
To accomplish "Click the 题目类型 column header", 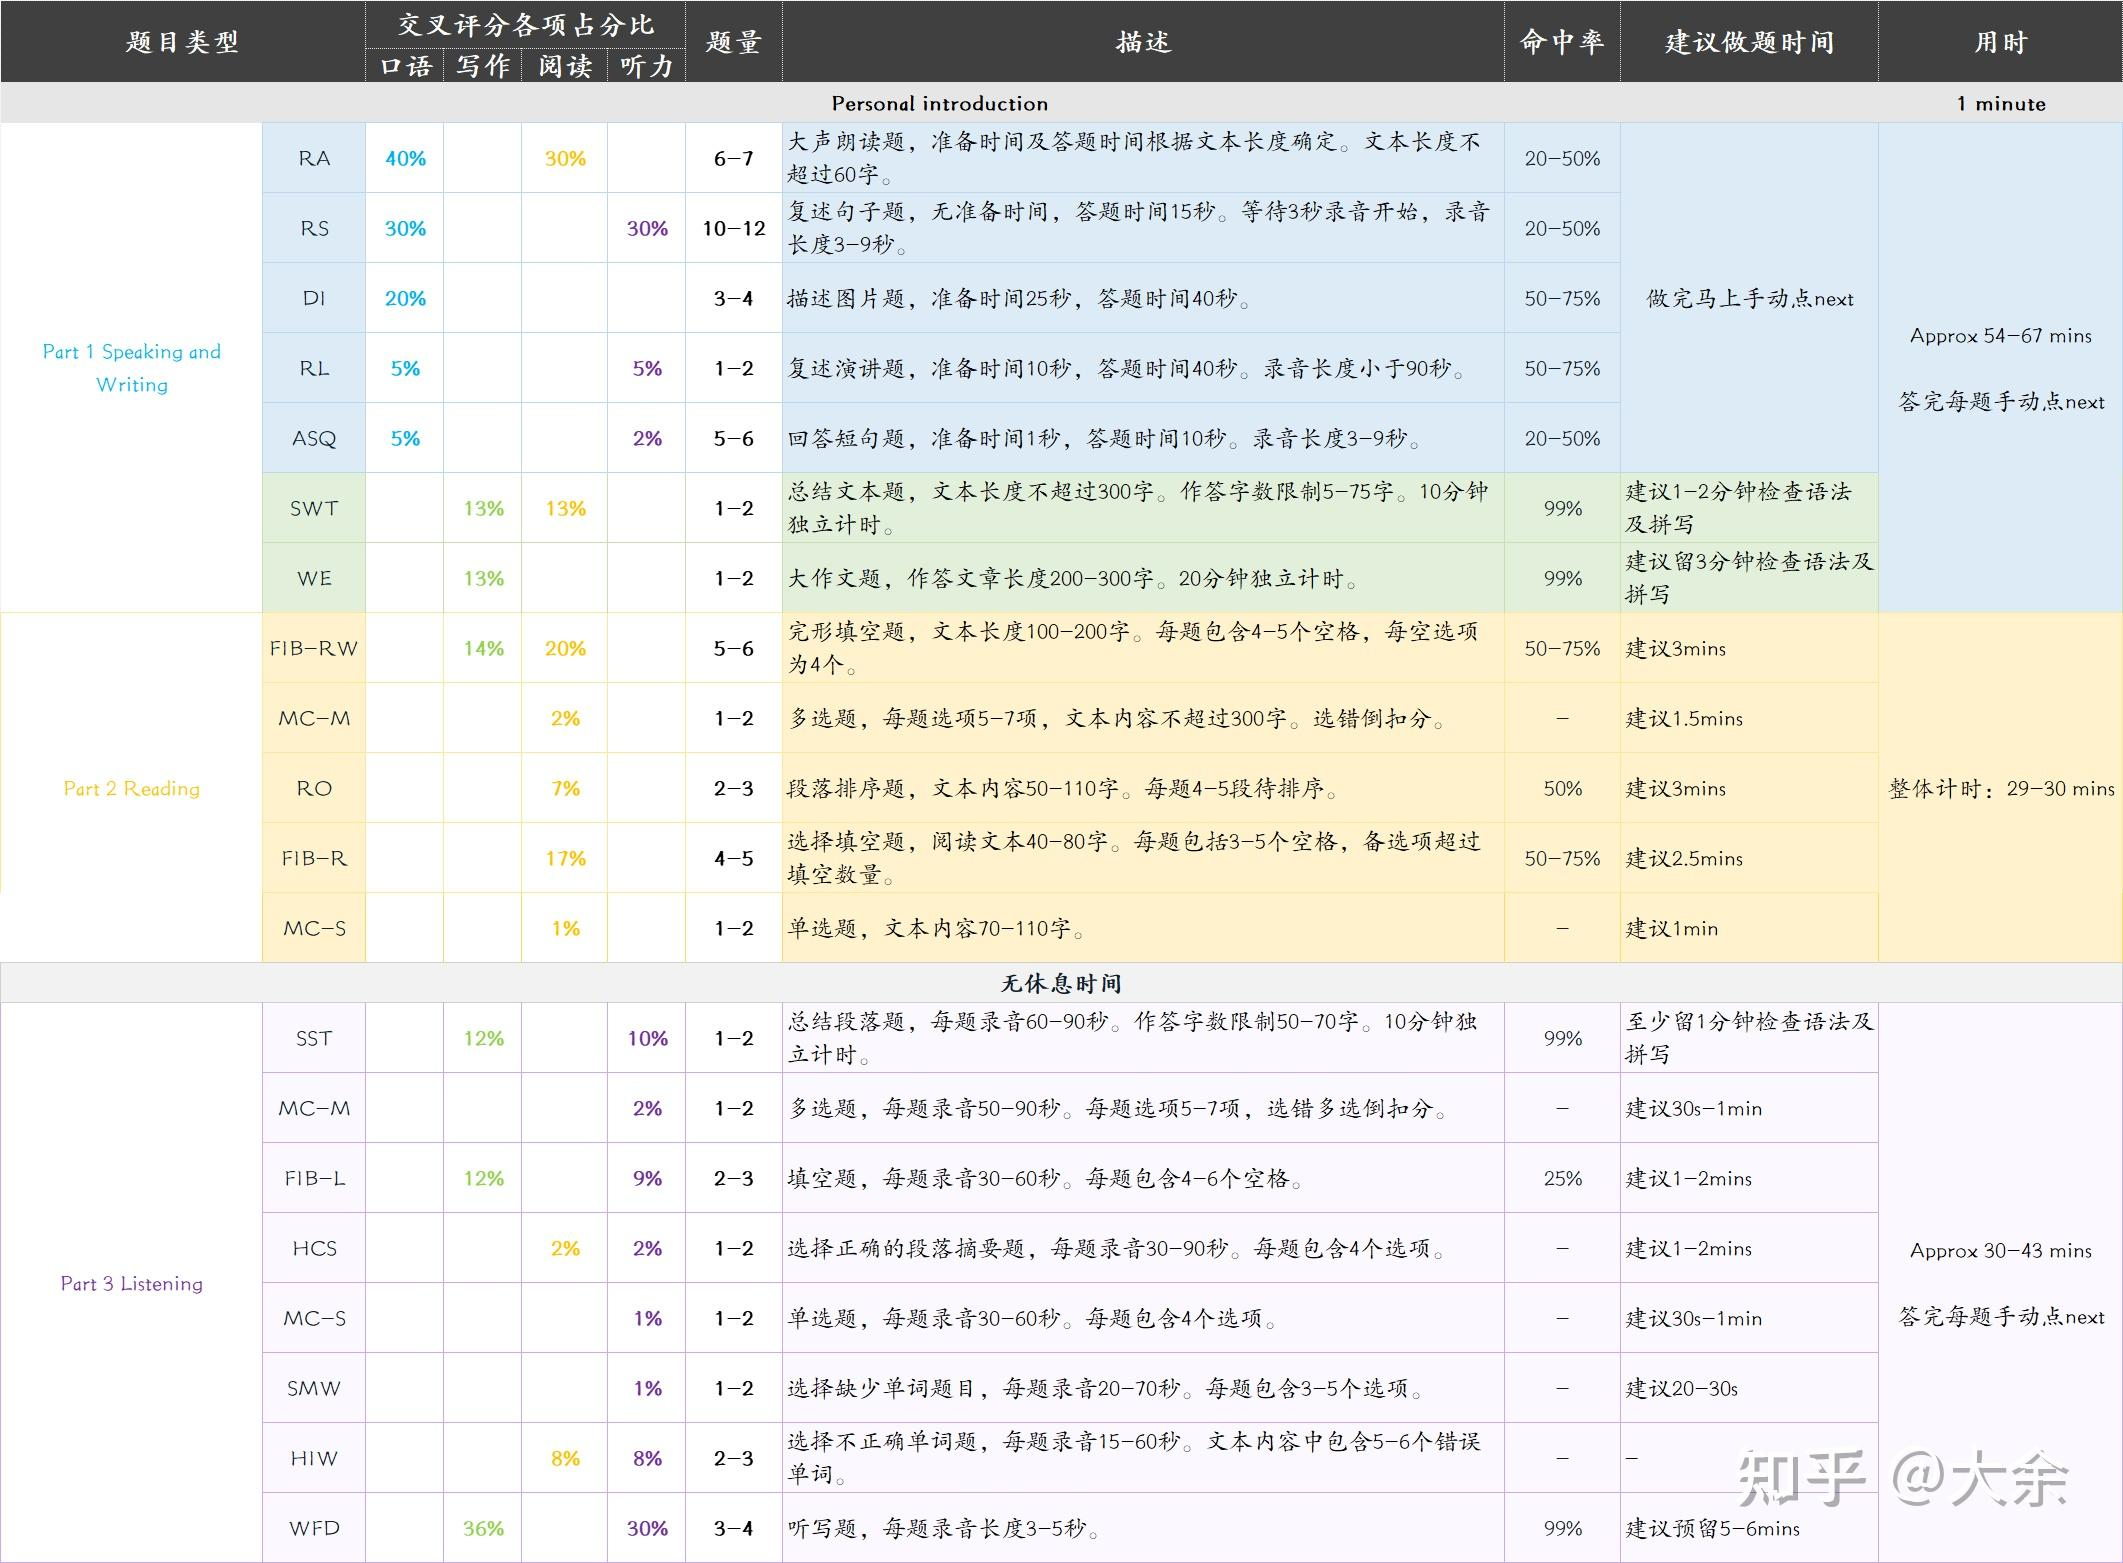I will (x=182, y=42).
